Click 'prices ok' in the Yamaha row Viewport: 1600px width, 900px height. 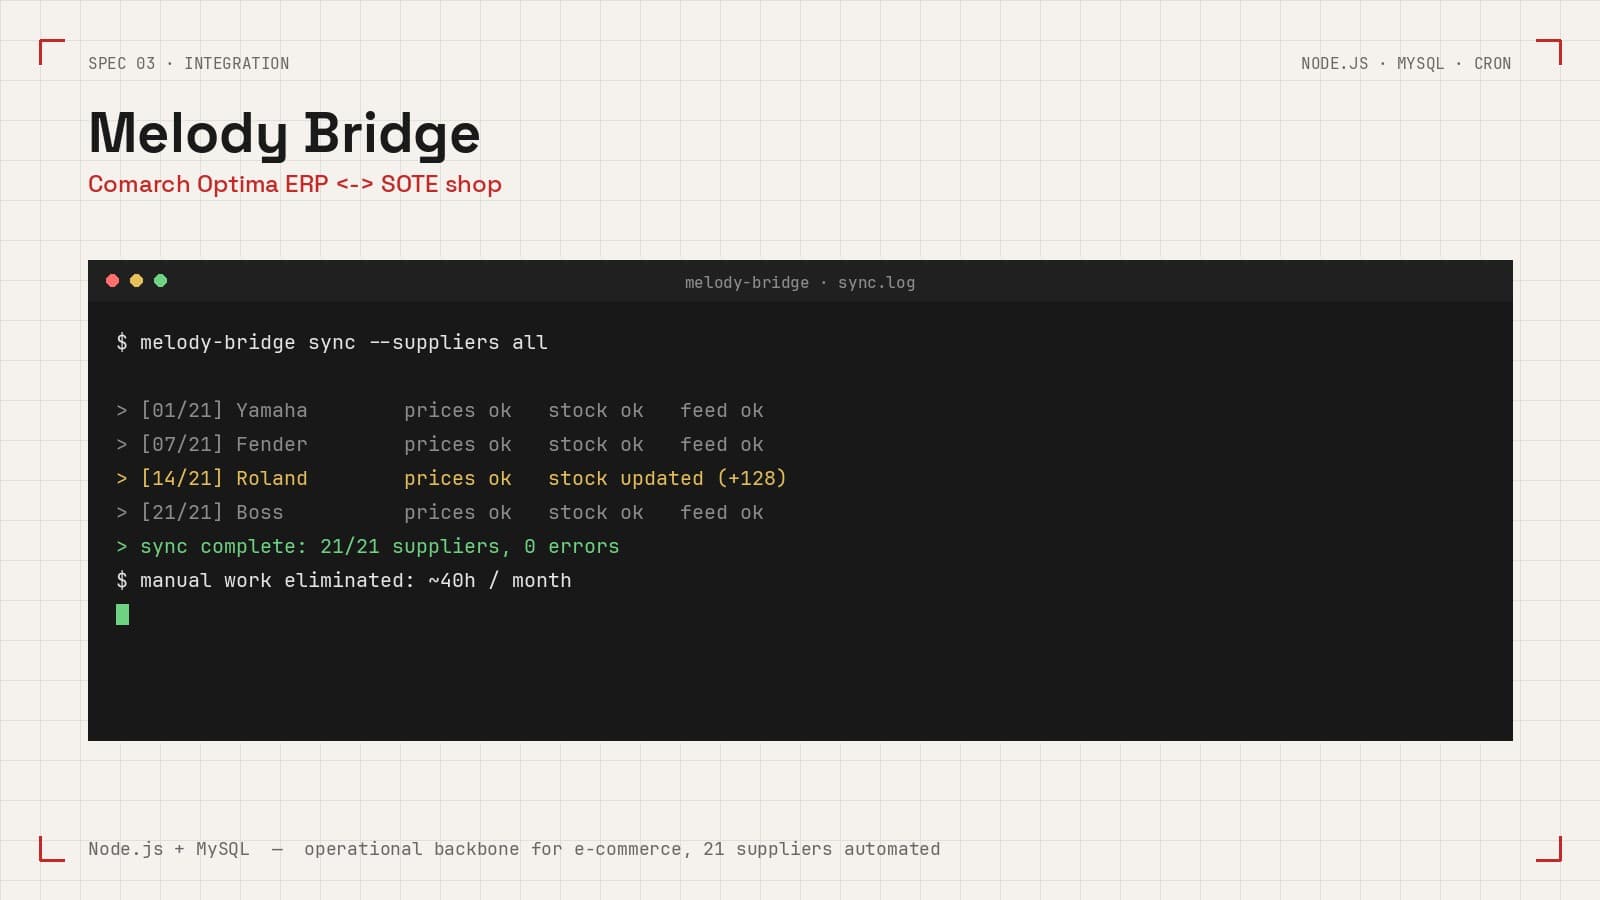pyautogui.click(x=458, y=410)
